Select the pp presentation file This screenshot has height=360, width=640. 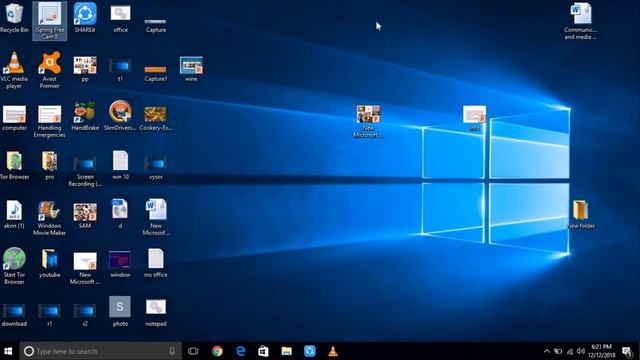[x=85, y=69]
